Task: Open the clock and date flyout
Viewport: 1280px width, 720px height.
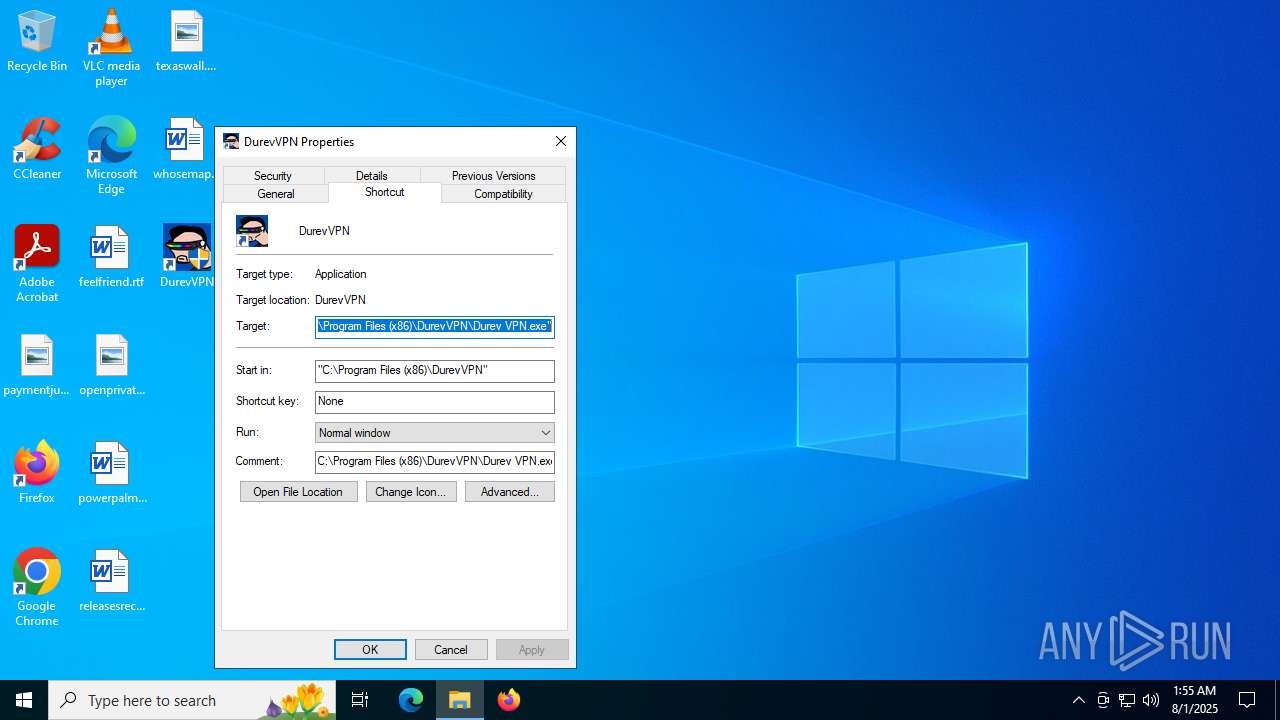Action: 1194,700
